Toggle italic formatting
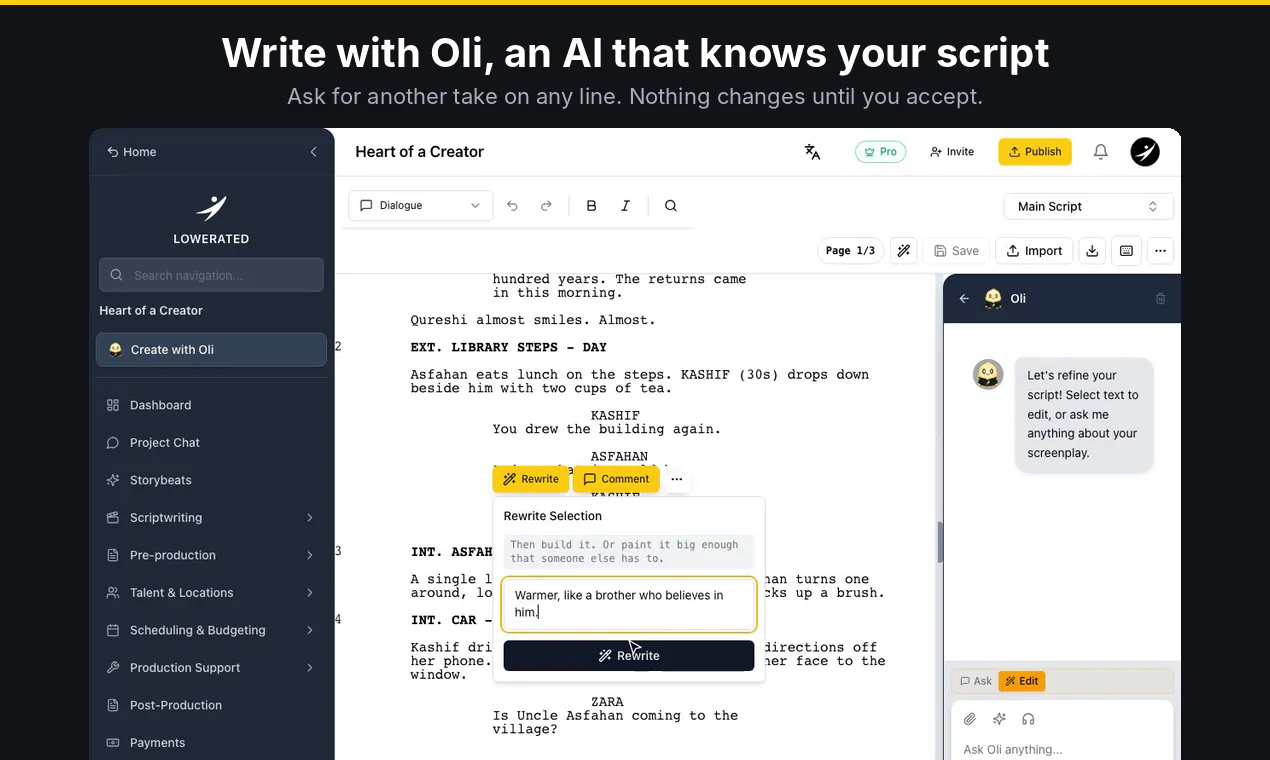 coord(625,206)
